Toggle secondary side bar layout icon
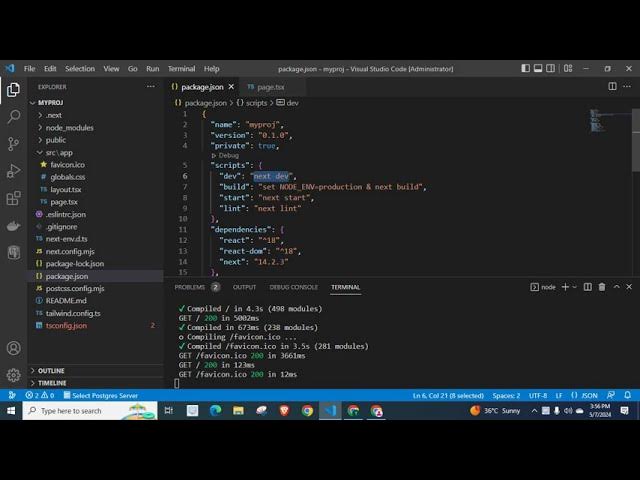 [551, 69]
